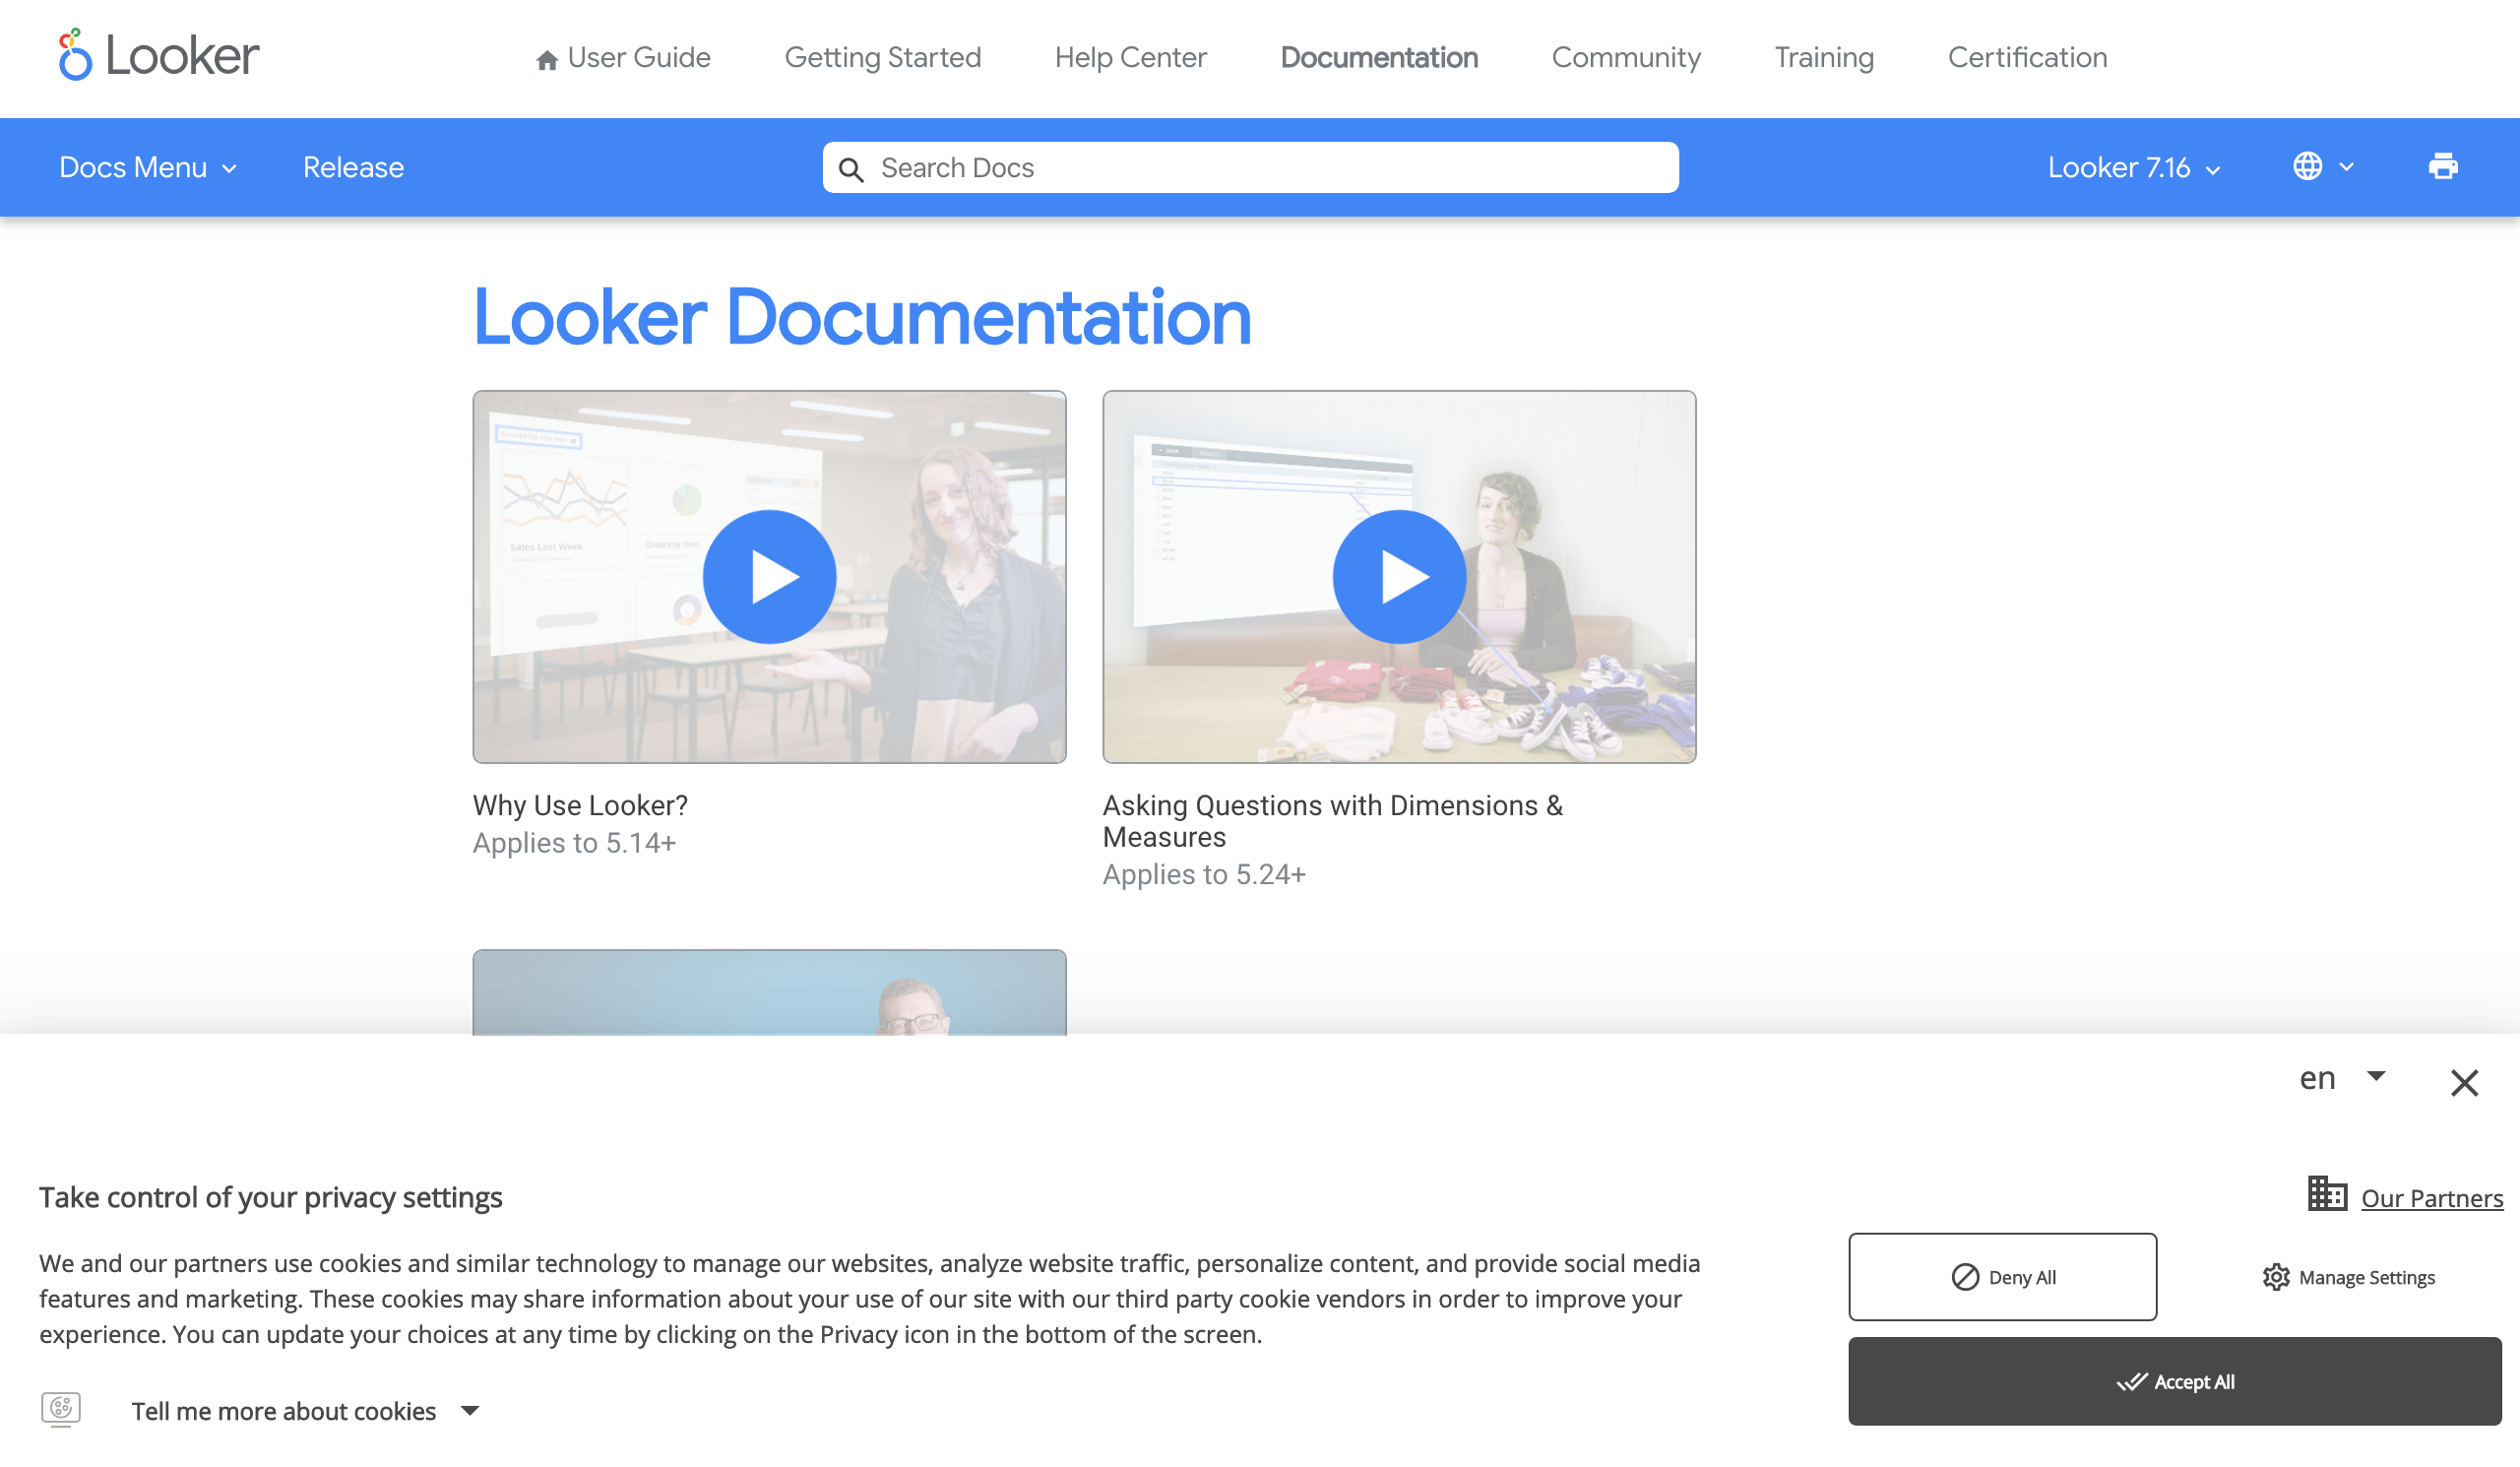Viewport: 2520px width, 1467px height.
Task: Click the Looker logo
Action: [158, 55]
